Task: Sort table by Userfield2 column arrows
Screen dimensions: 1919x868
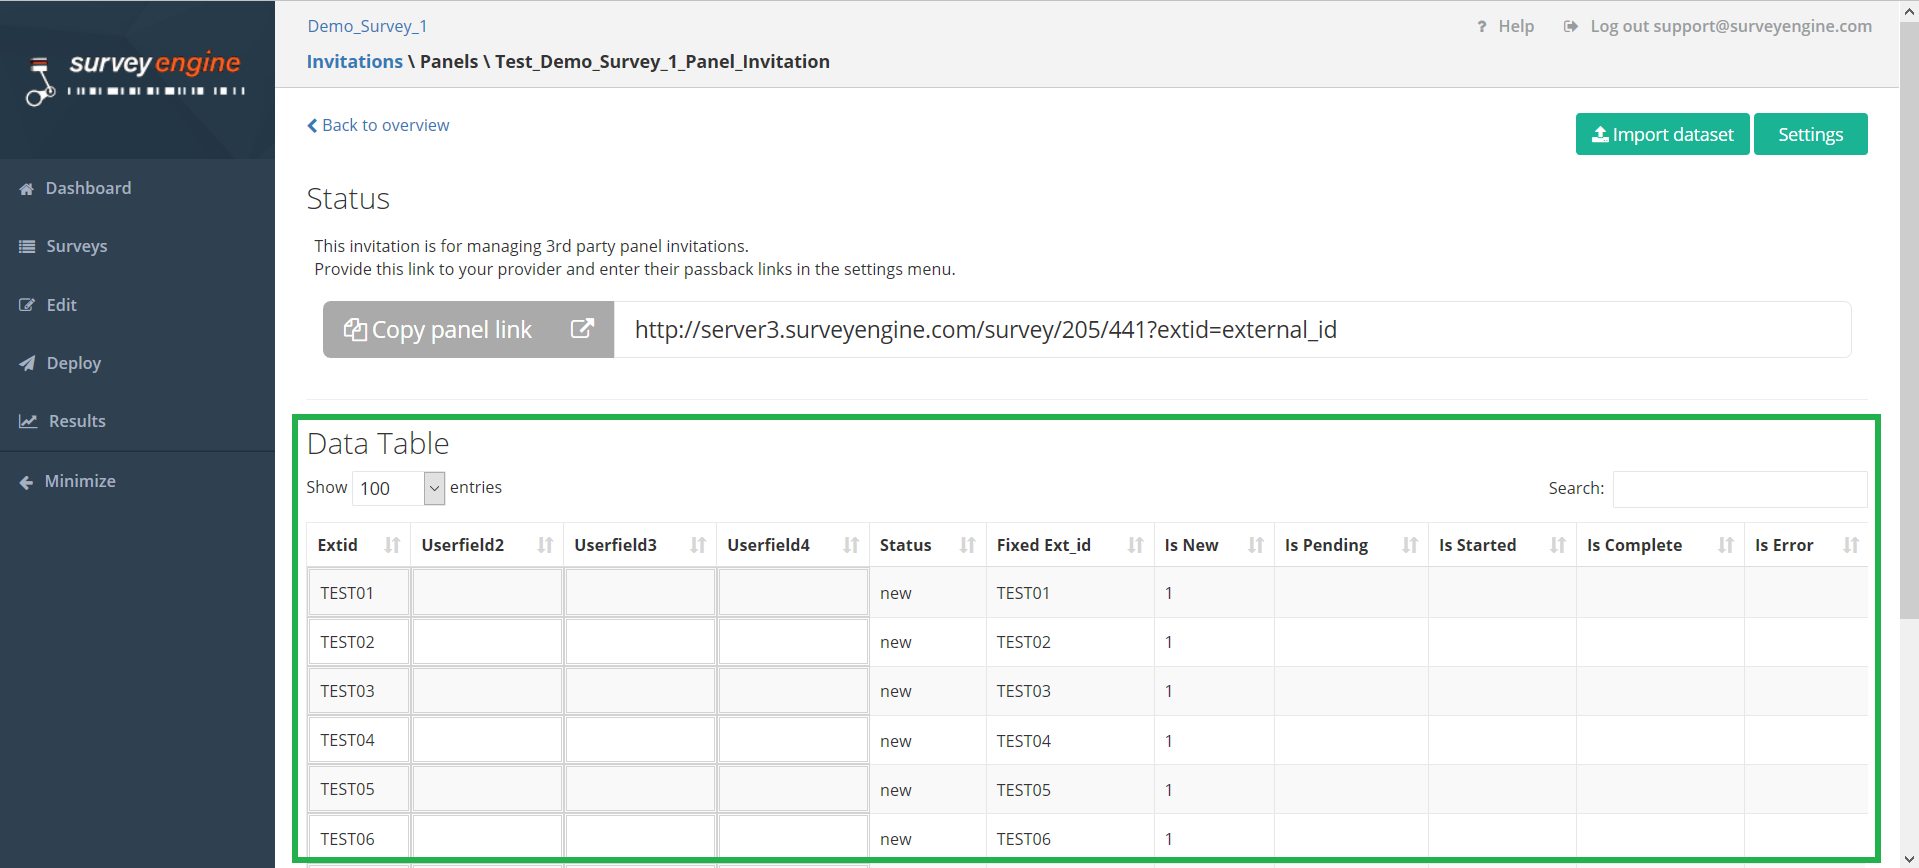Action: (545, 545)
